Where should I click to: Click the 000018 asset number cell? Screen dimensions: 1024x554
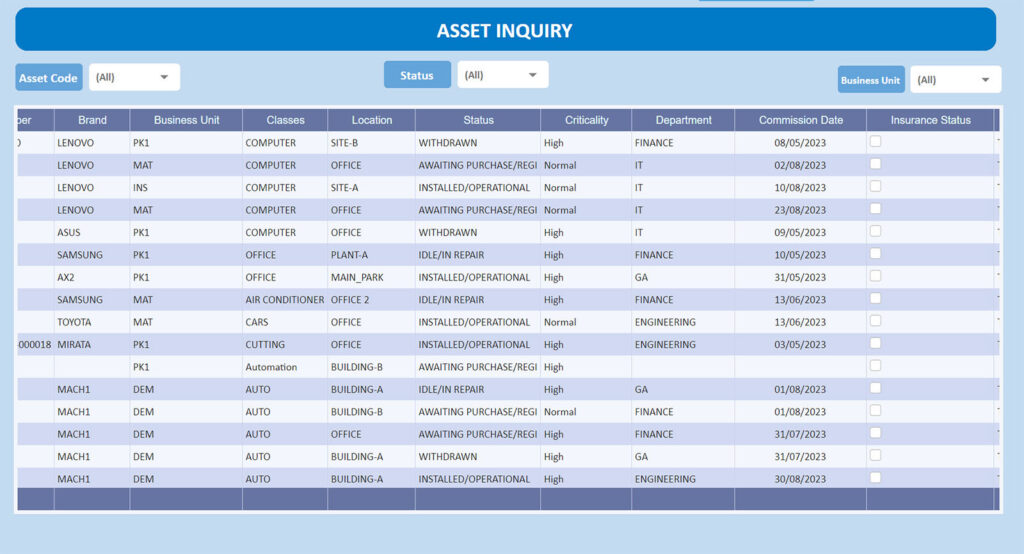[35, 344]
